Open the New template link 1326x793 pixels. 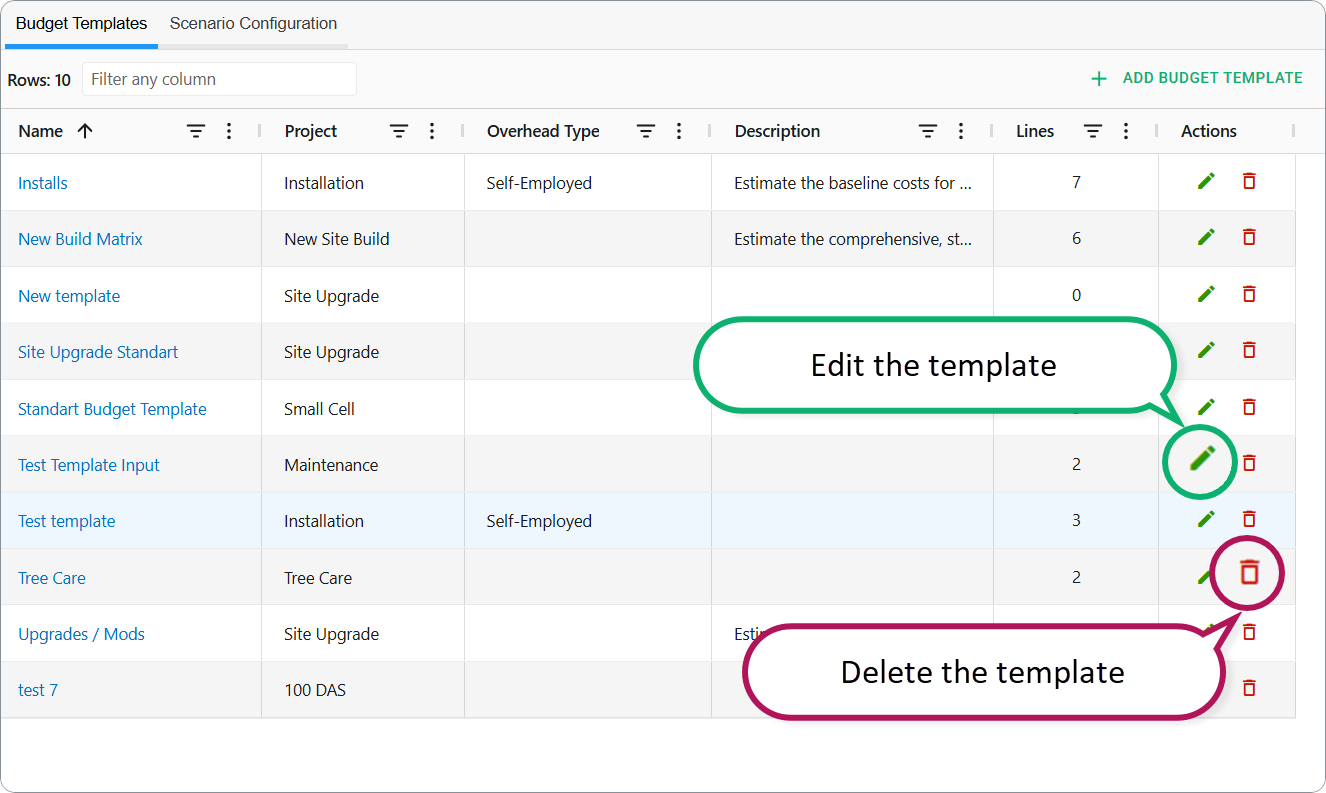[x=69, y=296]
